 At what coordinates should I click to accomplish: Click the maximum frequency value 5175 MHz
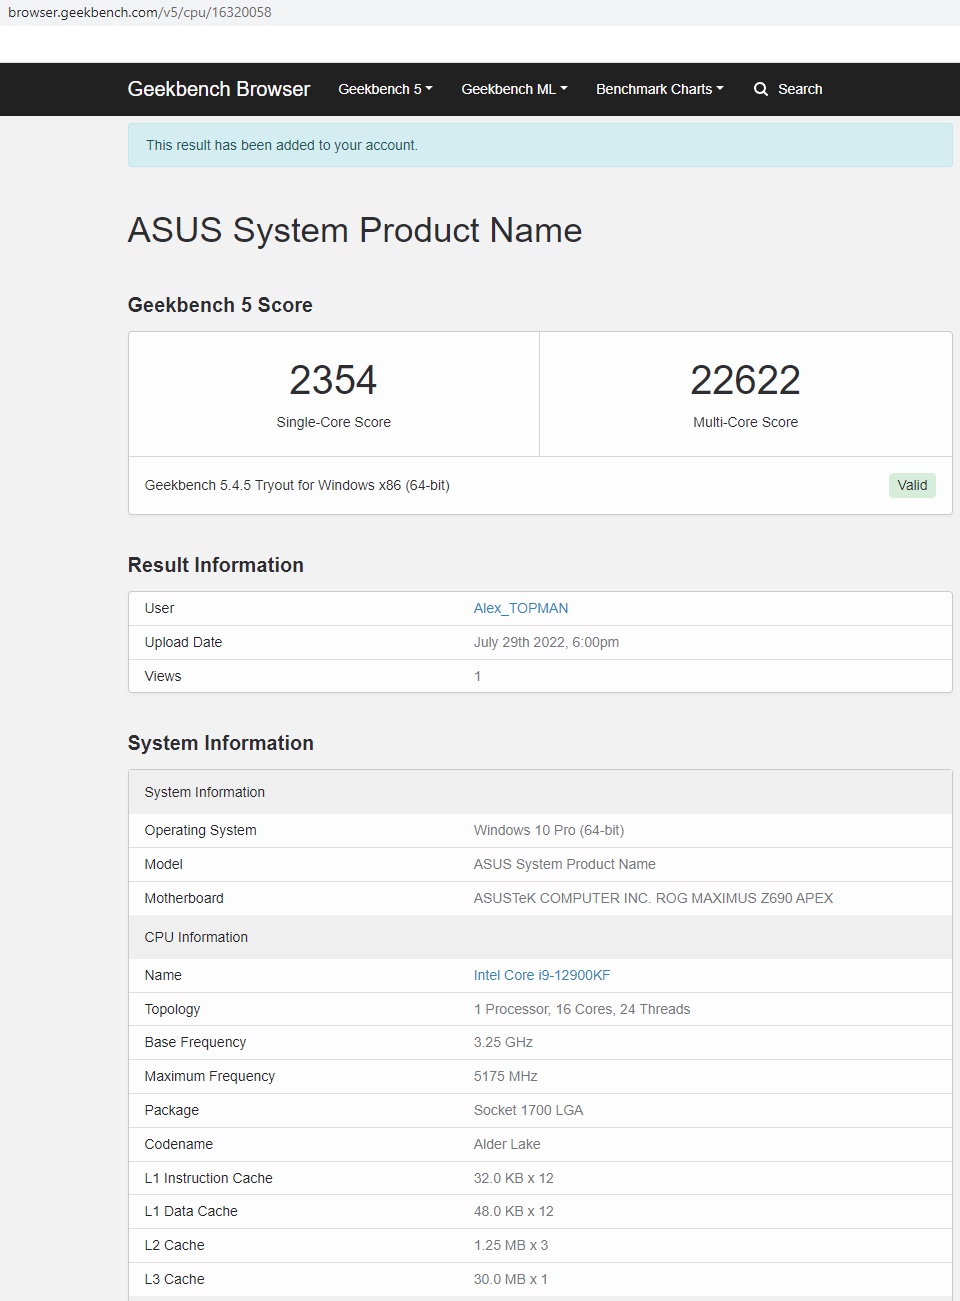[506, 1076]
